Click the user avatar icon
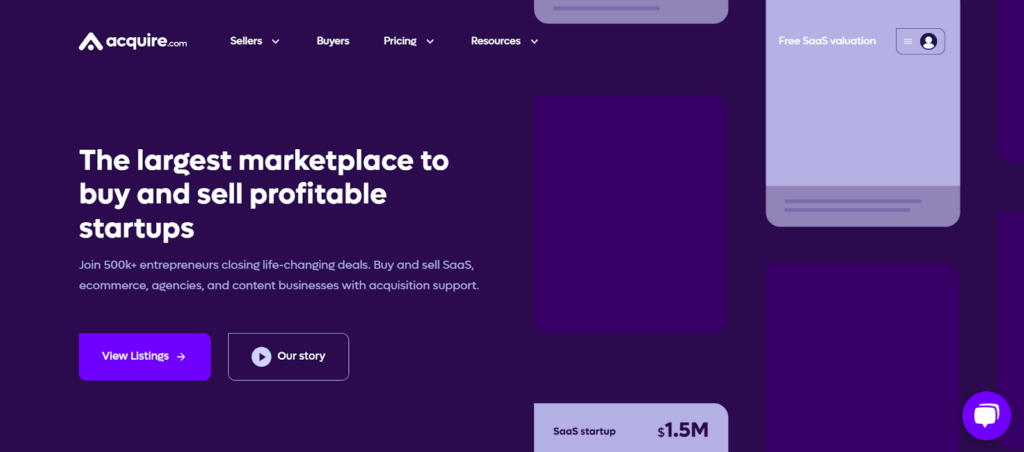Image resolution: width=1024 pixels, height=452 pixels. 928,41
